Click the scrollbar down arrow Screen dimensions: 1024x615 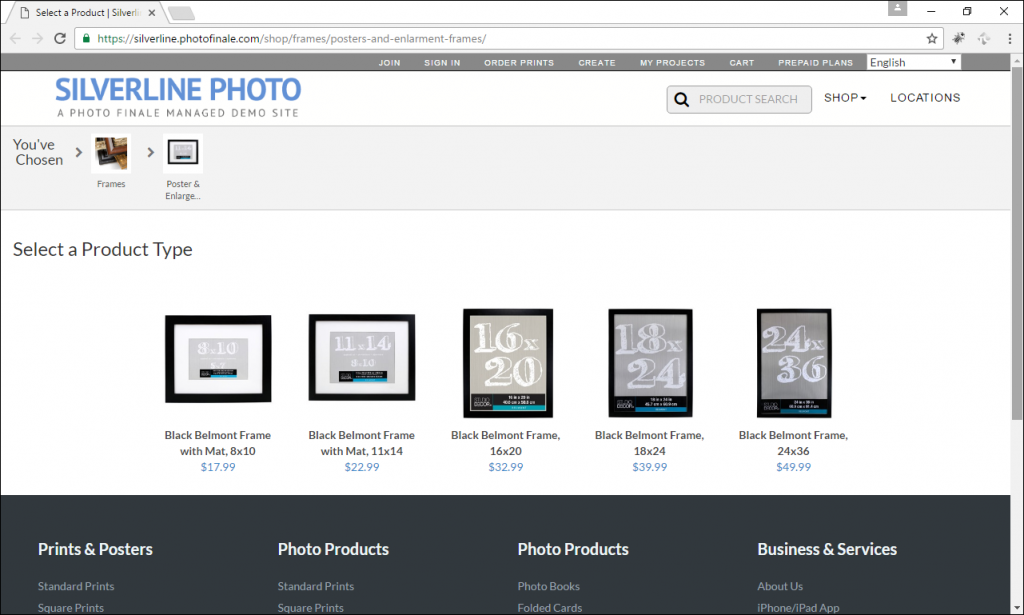point(1017,609)
